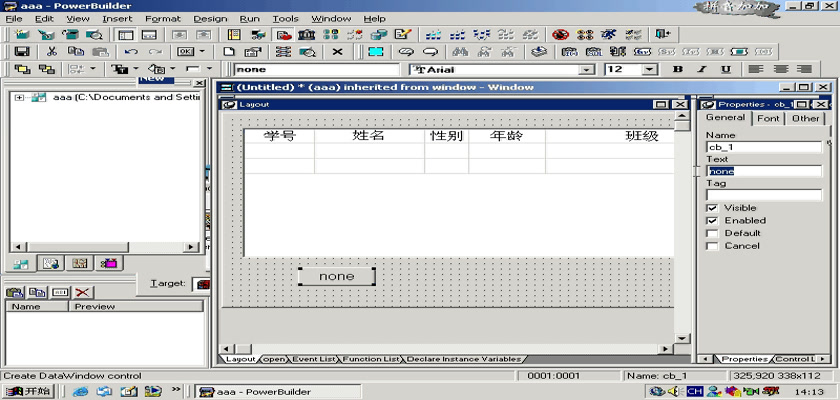Viewport: 840px width, 400px height.
Task: Open the text color dropdown arrow
Action: (136, 69)
